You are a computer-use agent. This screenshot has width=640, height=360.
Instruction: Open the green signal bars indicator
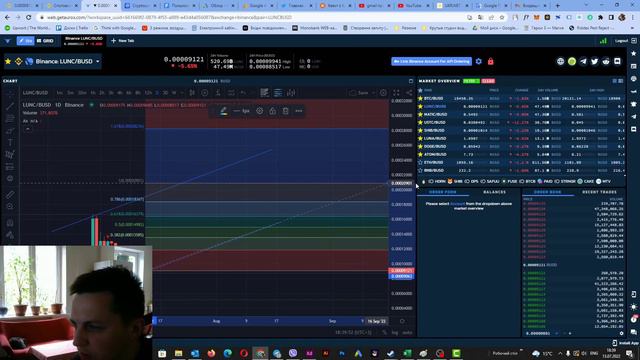pyautogui.click(x=603, y=41)
